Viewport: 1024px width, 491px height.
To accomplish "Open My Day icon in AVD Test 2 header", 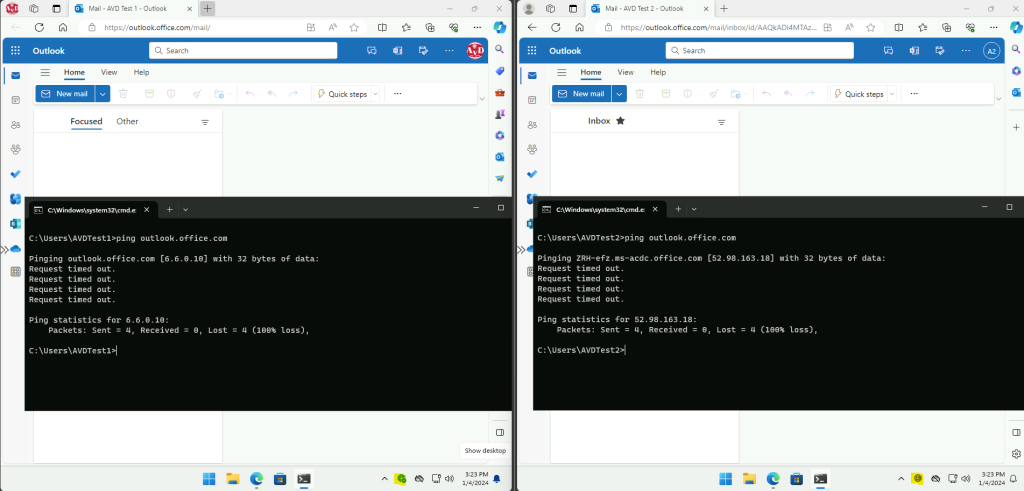I will tap(940, 50).
